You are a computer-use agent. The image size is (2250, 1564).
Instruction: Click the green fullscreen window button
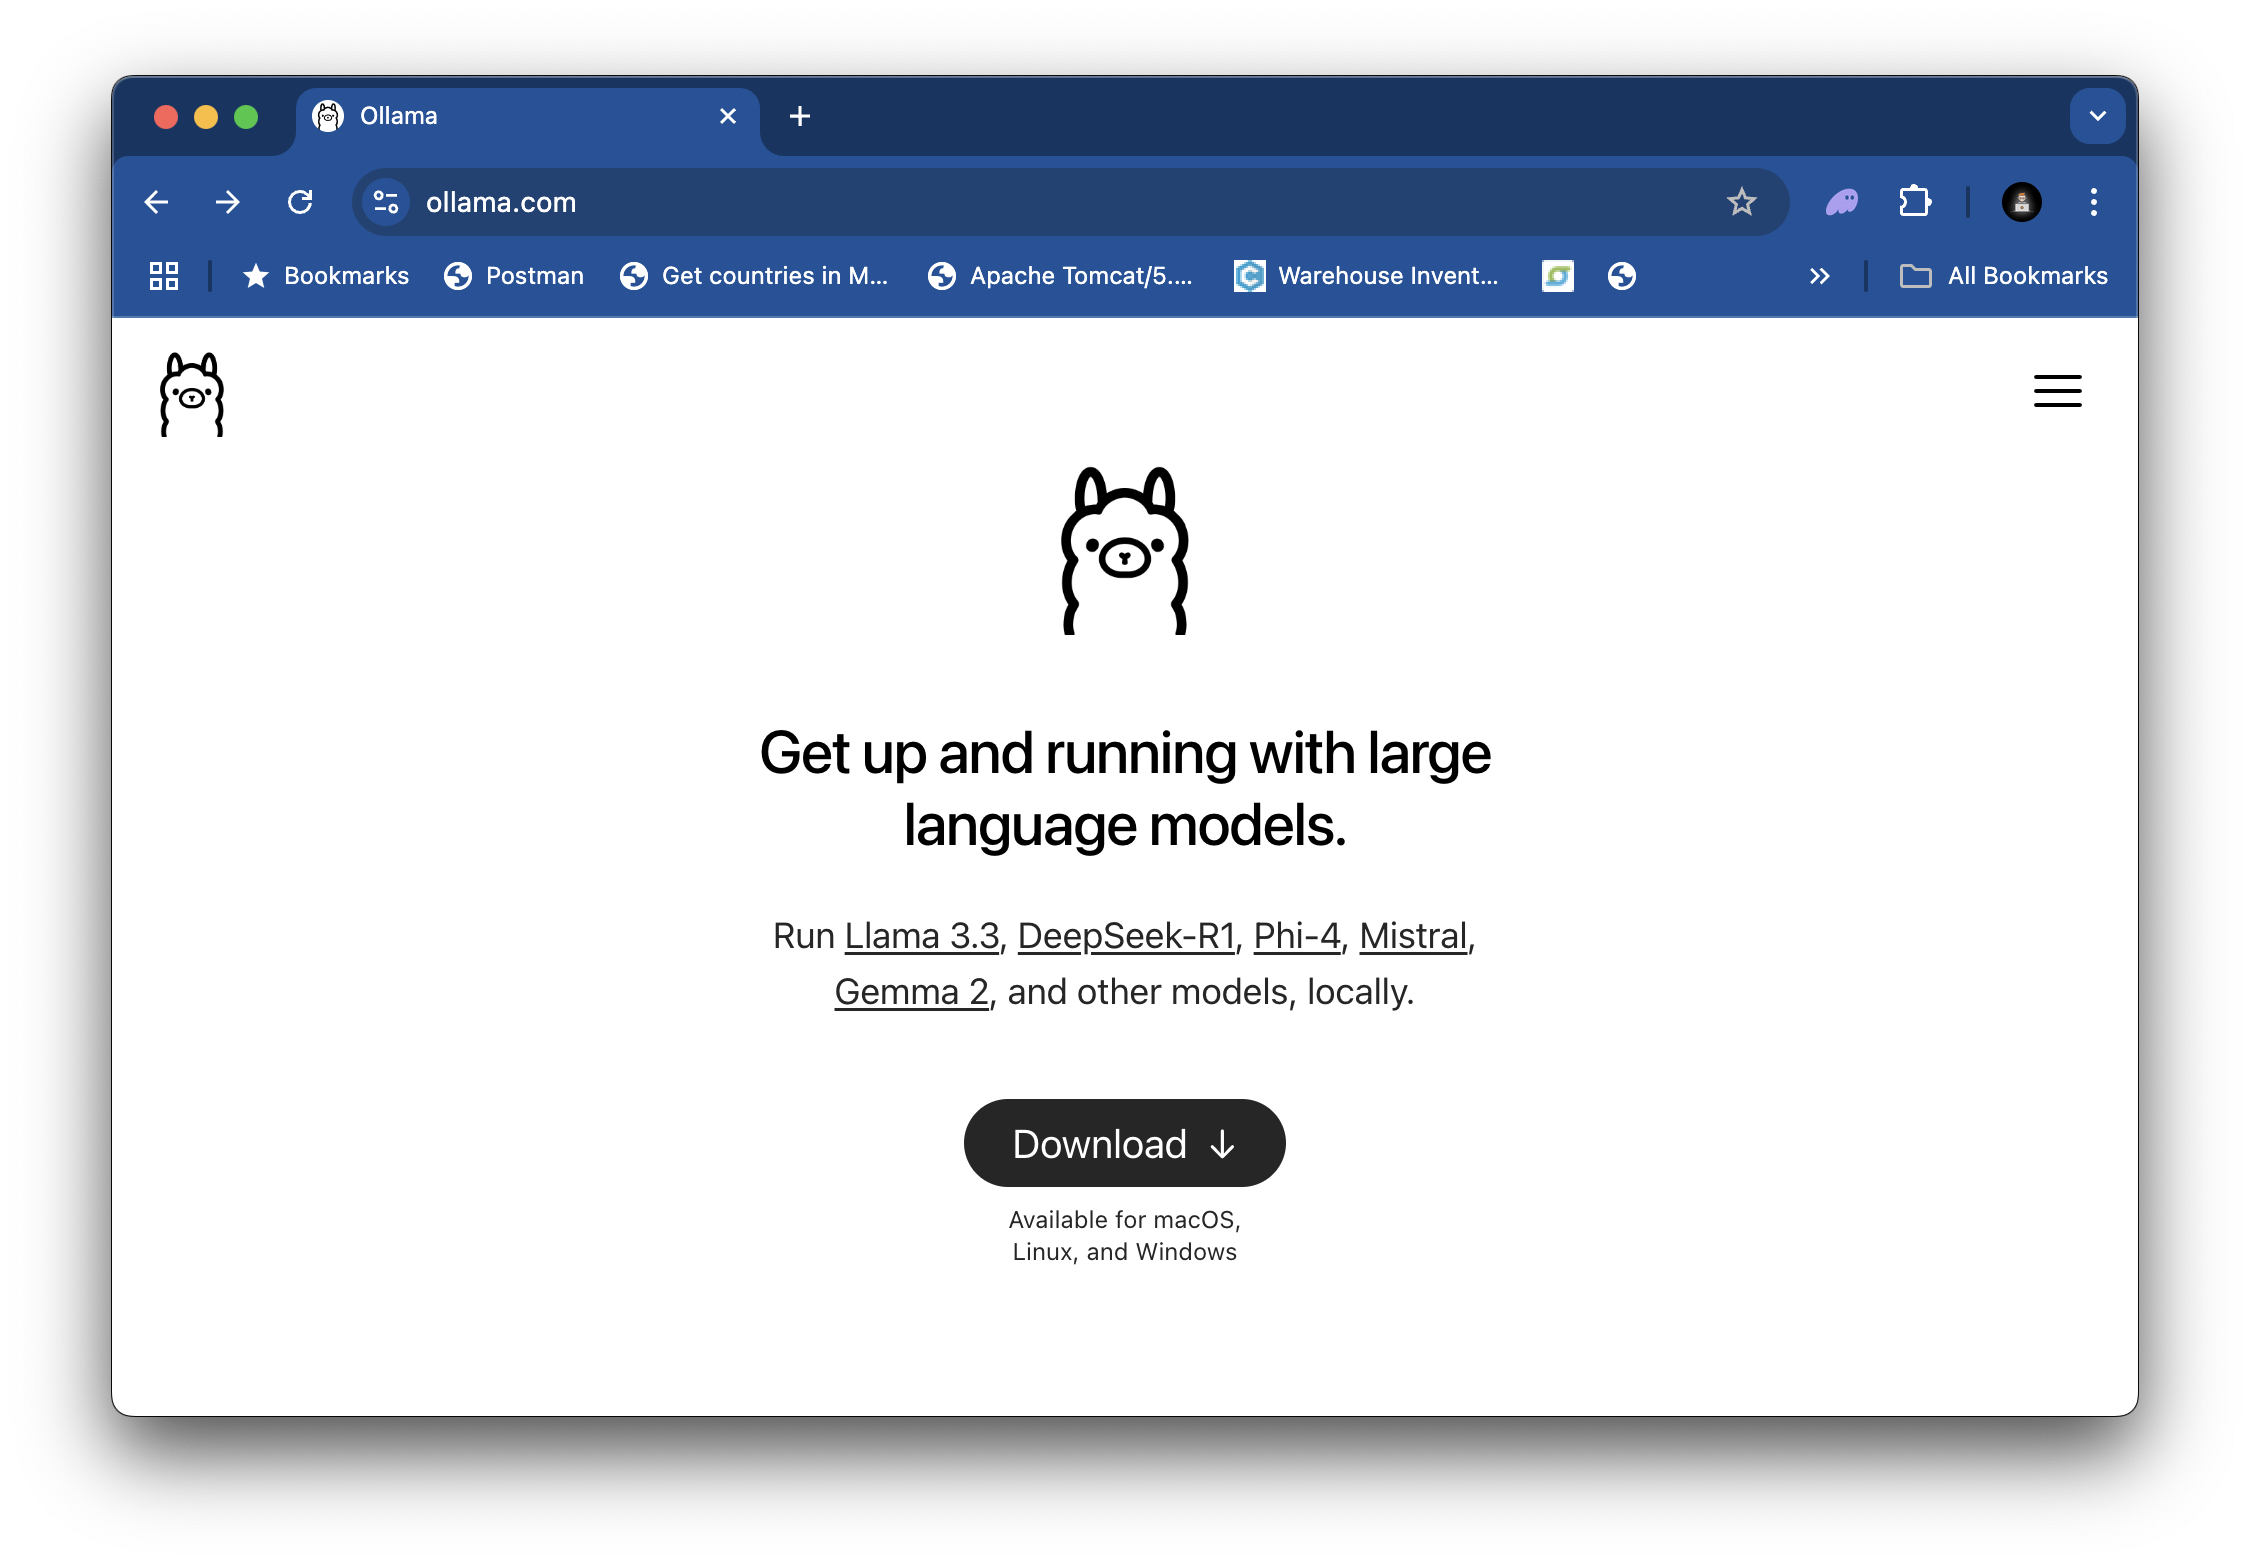[246, 117]
